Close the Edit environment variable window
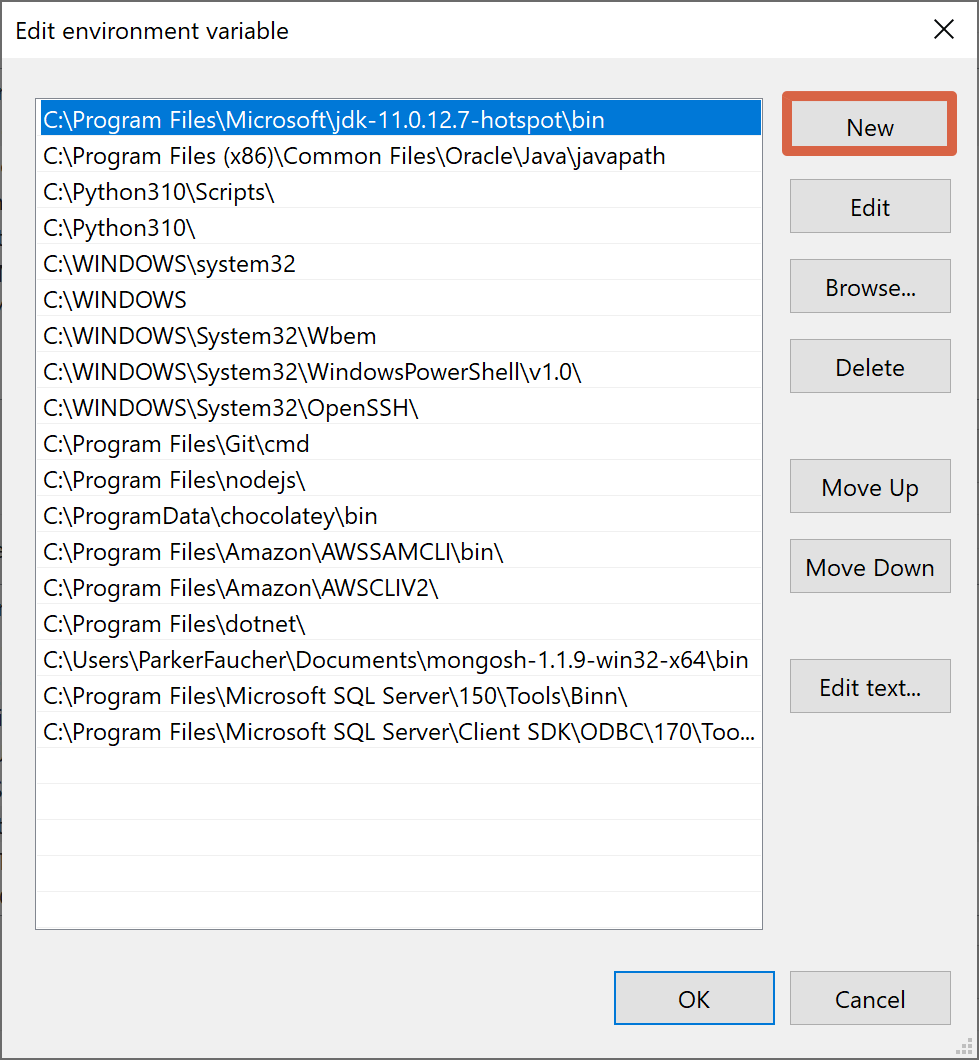The image size is (979, 1060). pyautogui.click(x=943, y=30)
